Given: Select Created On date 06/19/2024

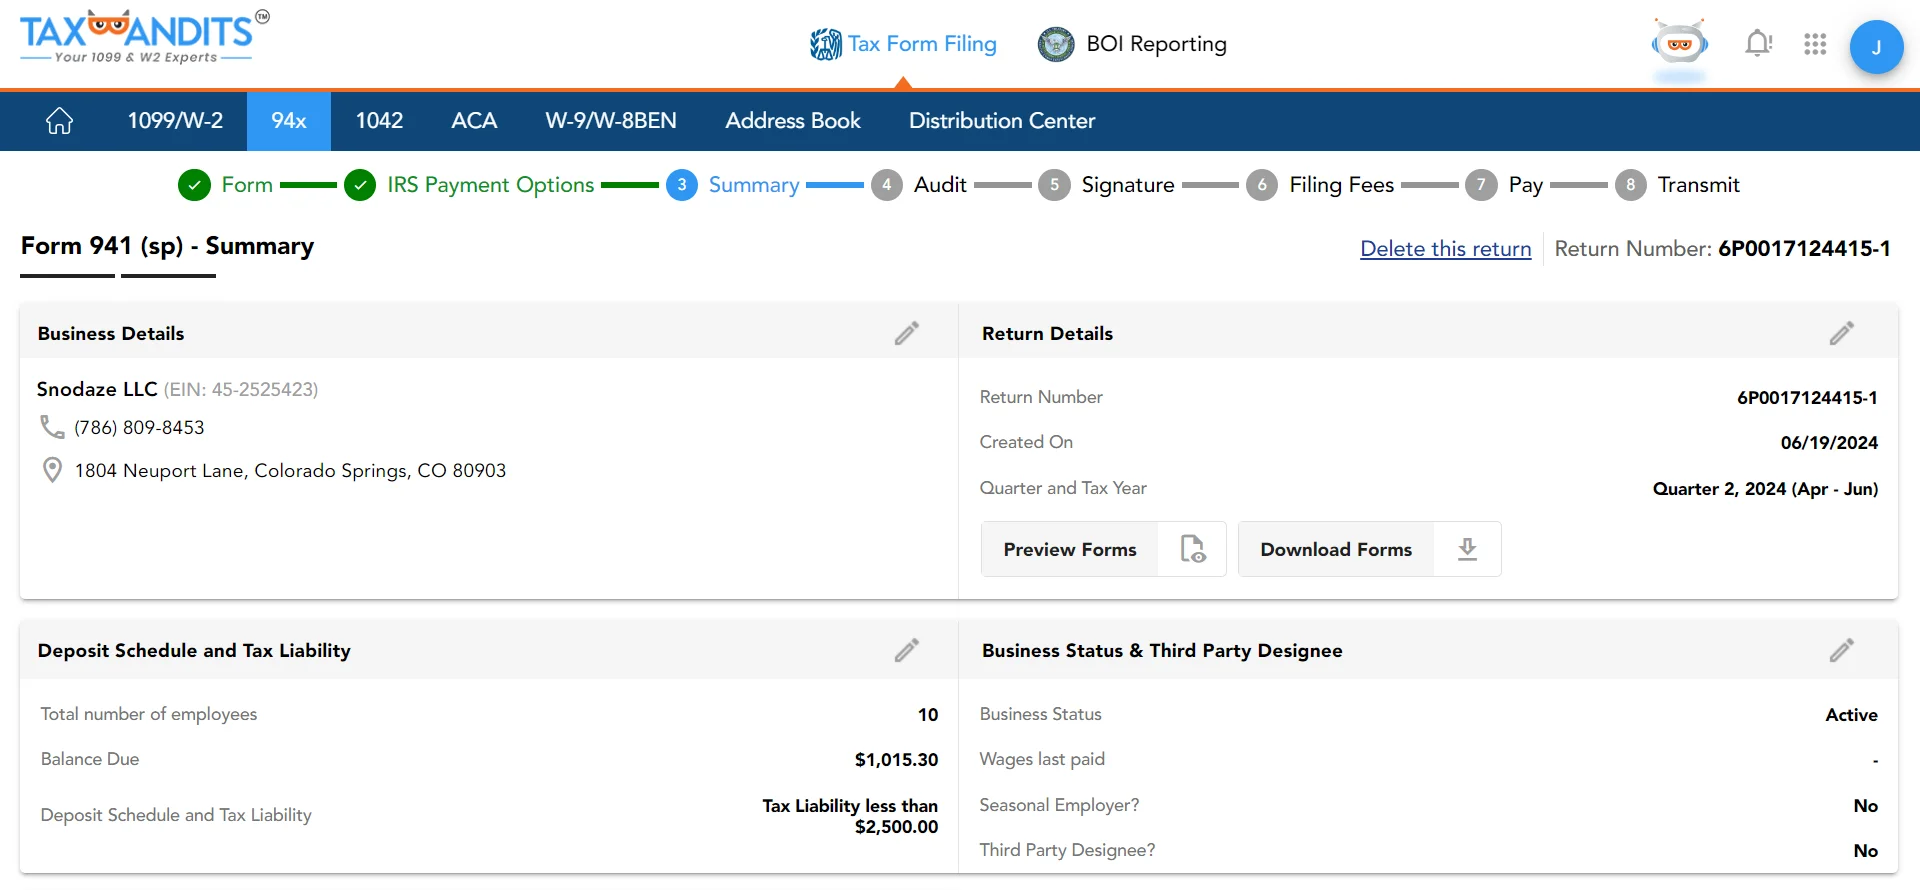Looking at the screenshot, I should (x=1829, y=443).
